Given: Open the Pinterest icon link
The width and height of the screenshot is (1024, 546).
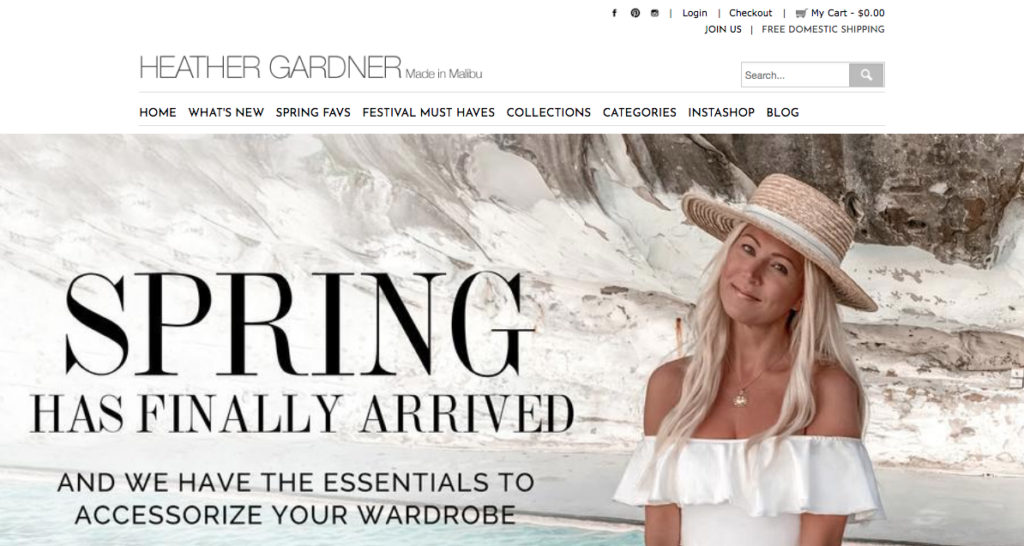Looking at the screenshot, I should 635,13.
